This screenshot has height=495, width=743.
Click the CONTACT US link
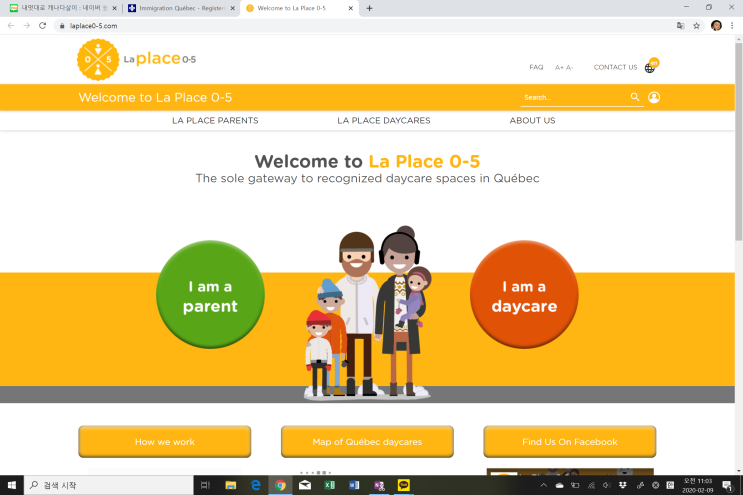tap(616, 67)
